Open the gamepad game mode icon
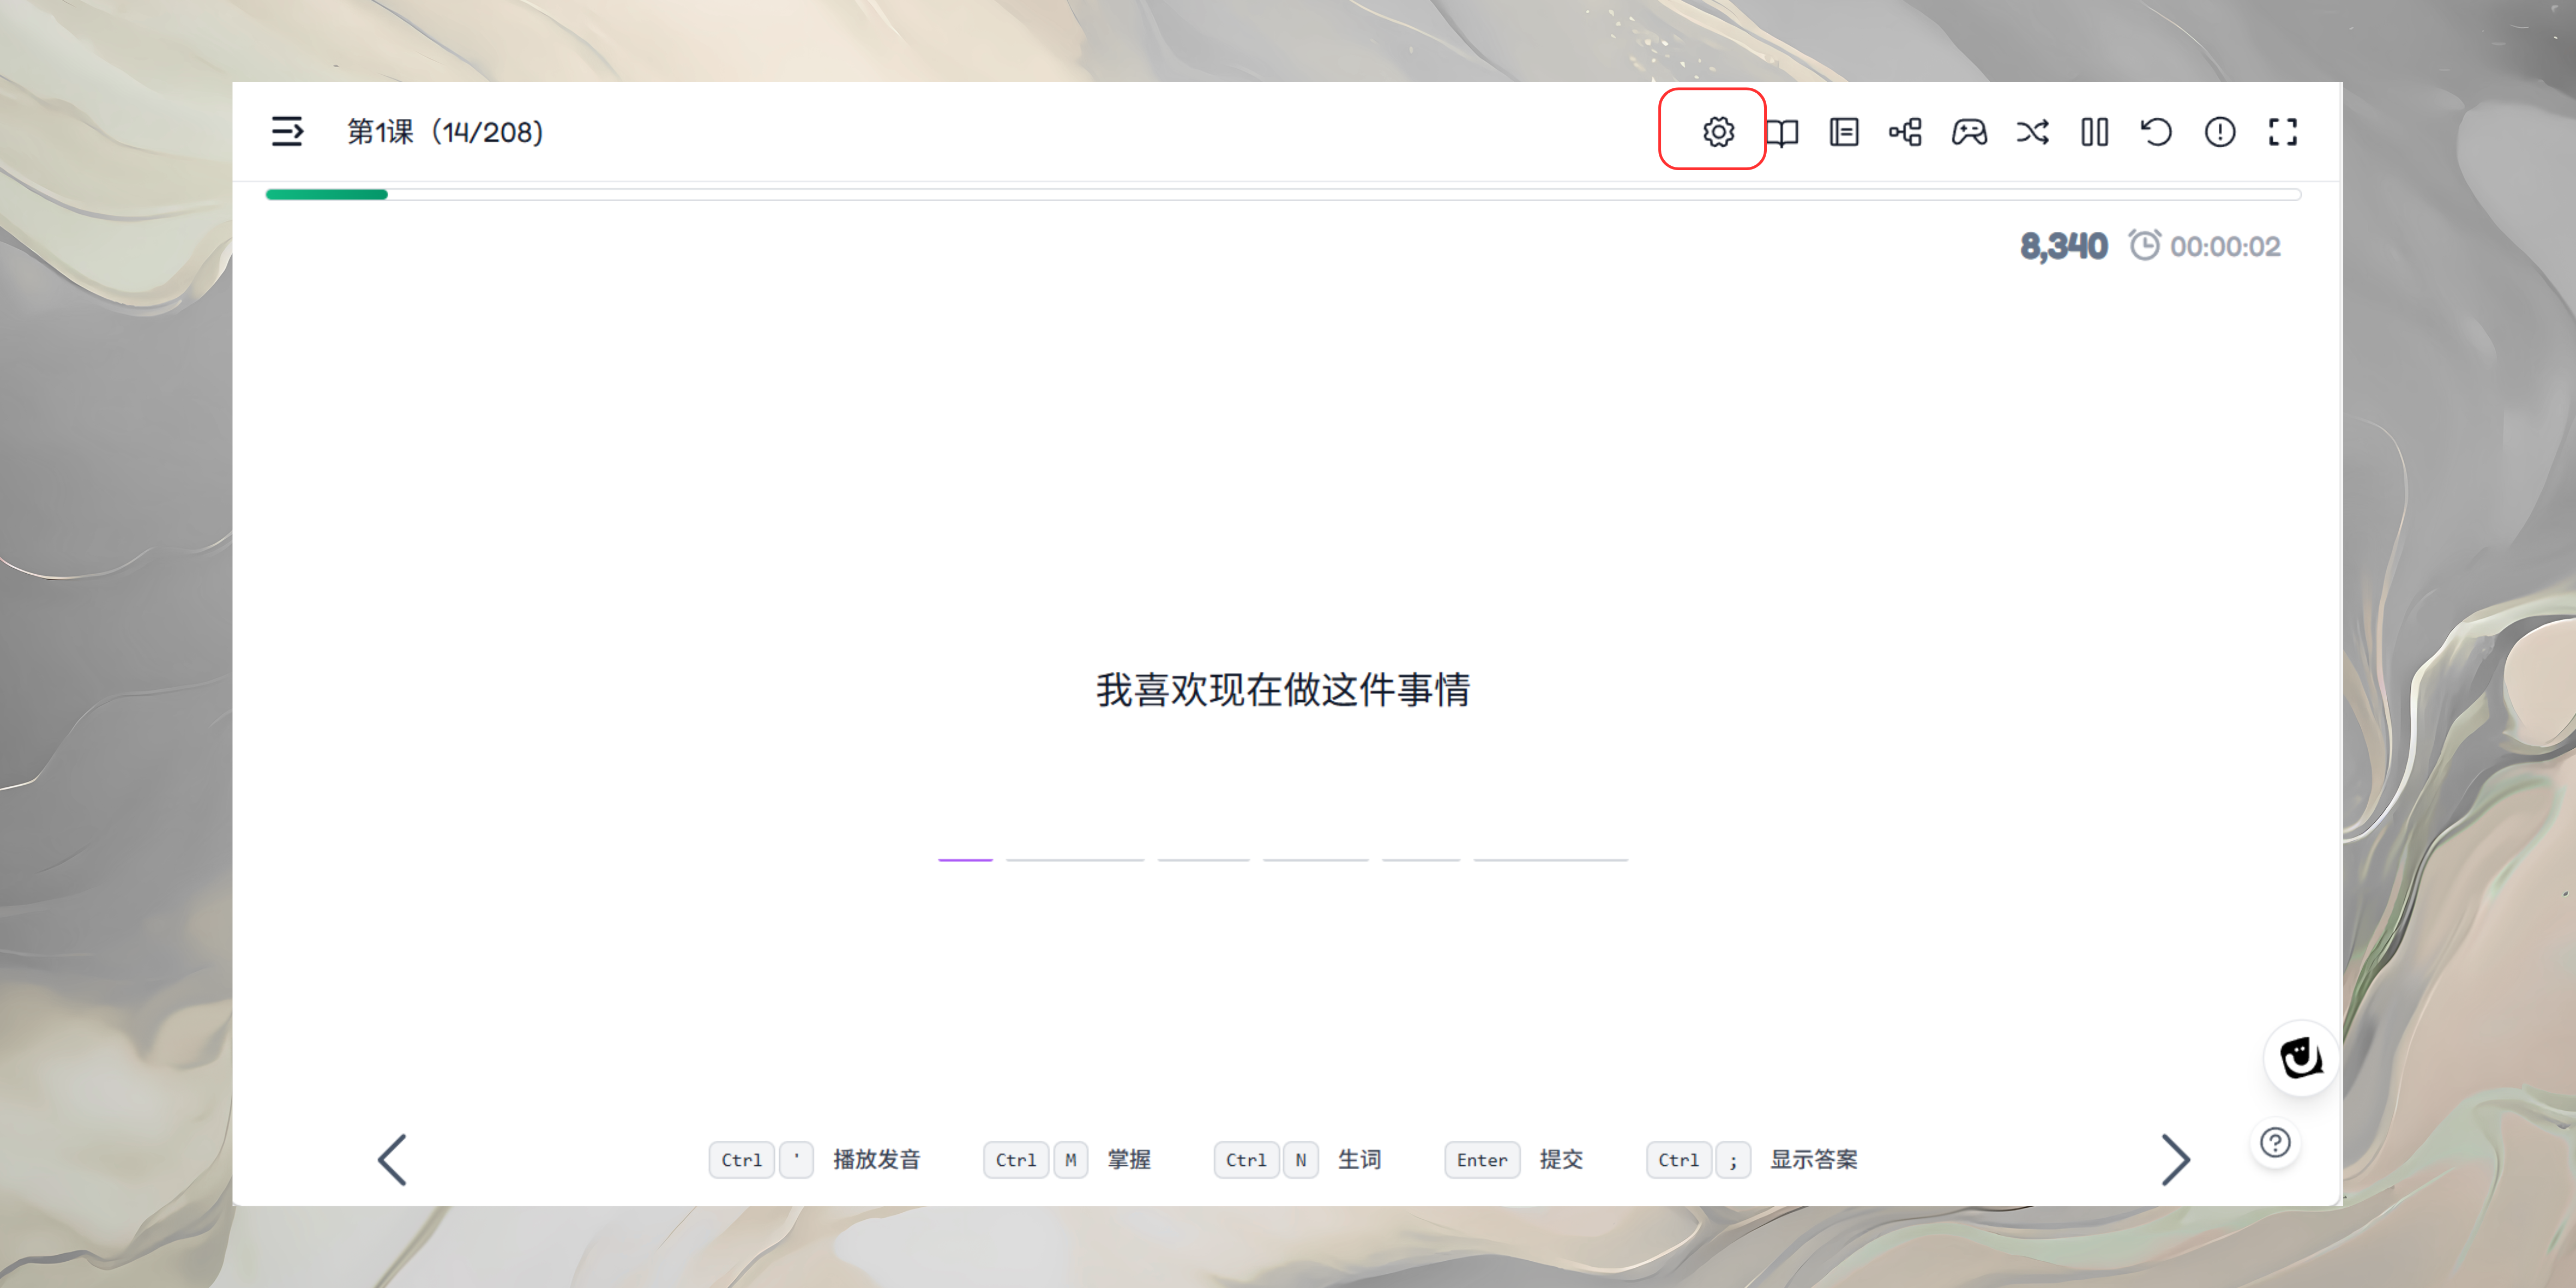The width and height of the screenshot is (2576, 1288). point(1968,132)
